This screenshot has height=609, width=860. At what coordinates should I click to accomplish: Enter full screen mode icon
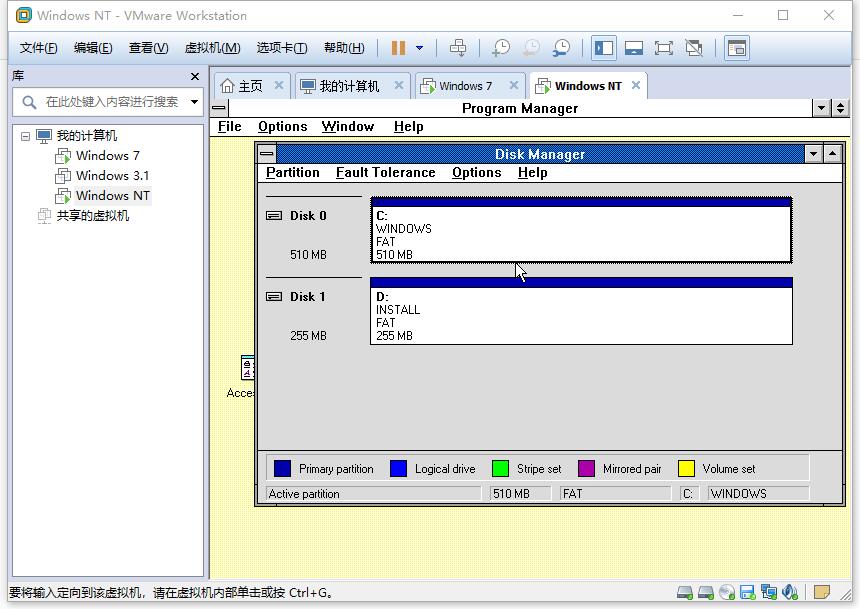pyautogui.click(x=664, y=48)
